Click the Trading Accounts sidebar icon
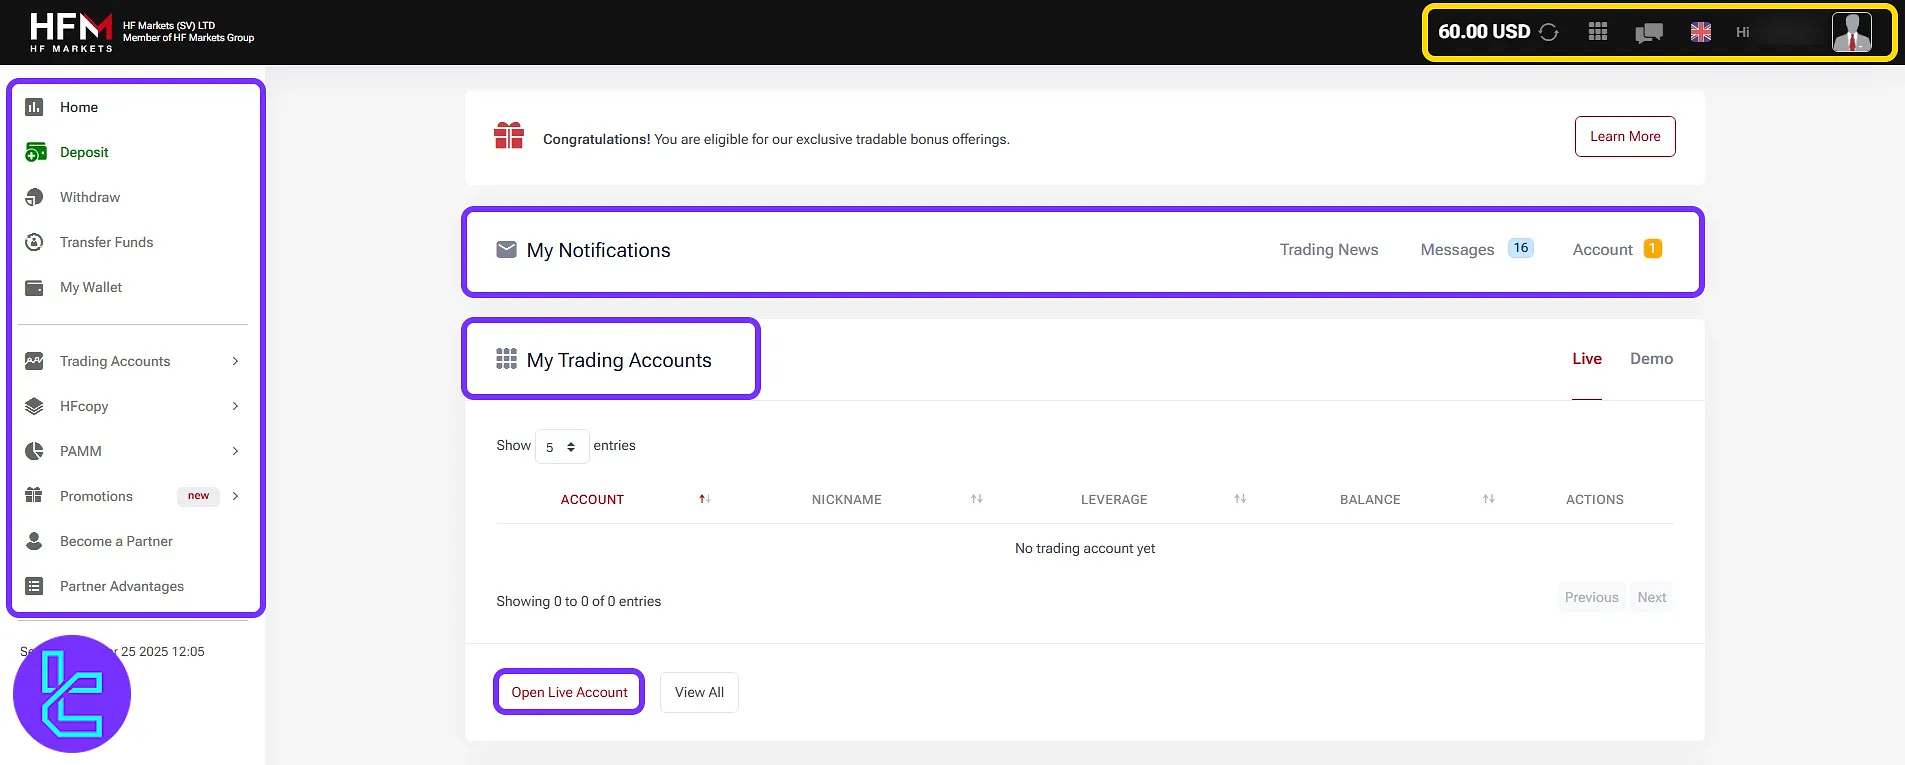1905x765 pixels. (x=34, y=361)
